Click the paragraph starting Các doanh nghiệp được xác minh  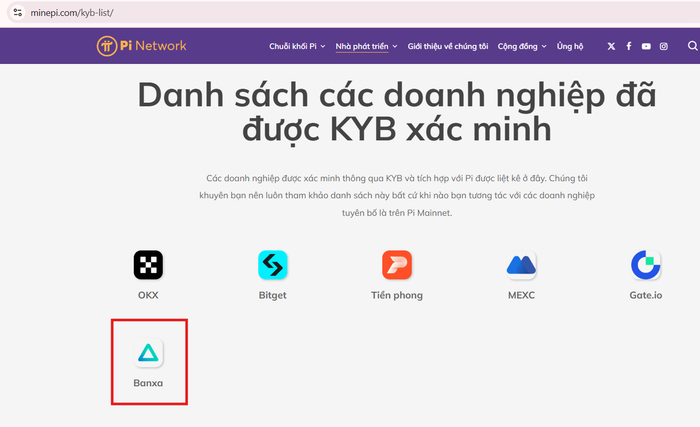(x=397, y=196)
